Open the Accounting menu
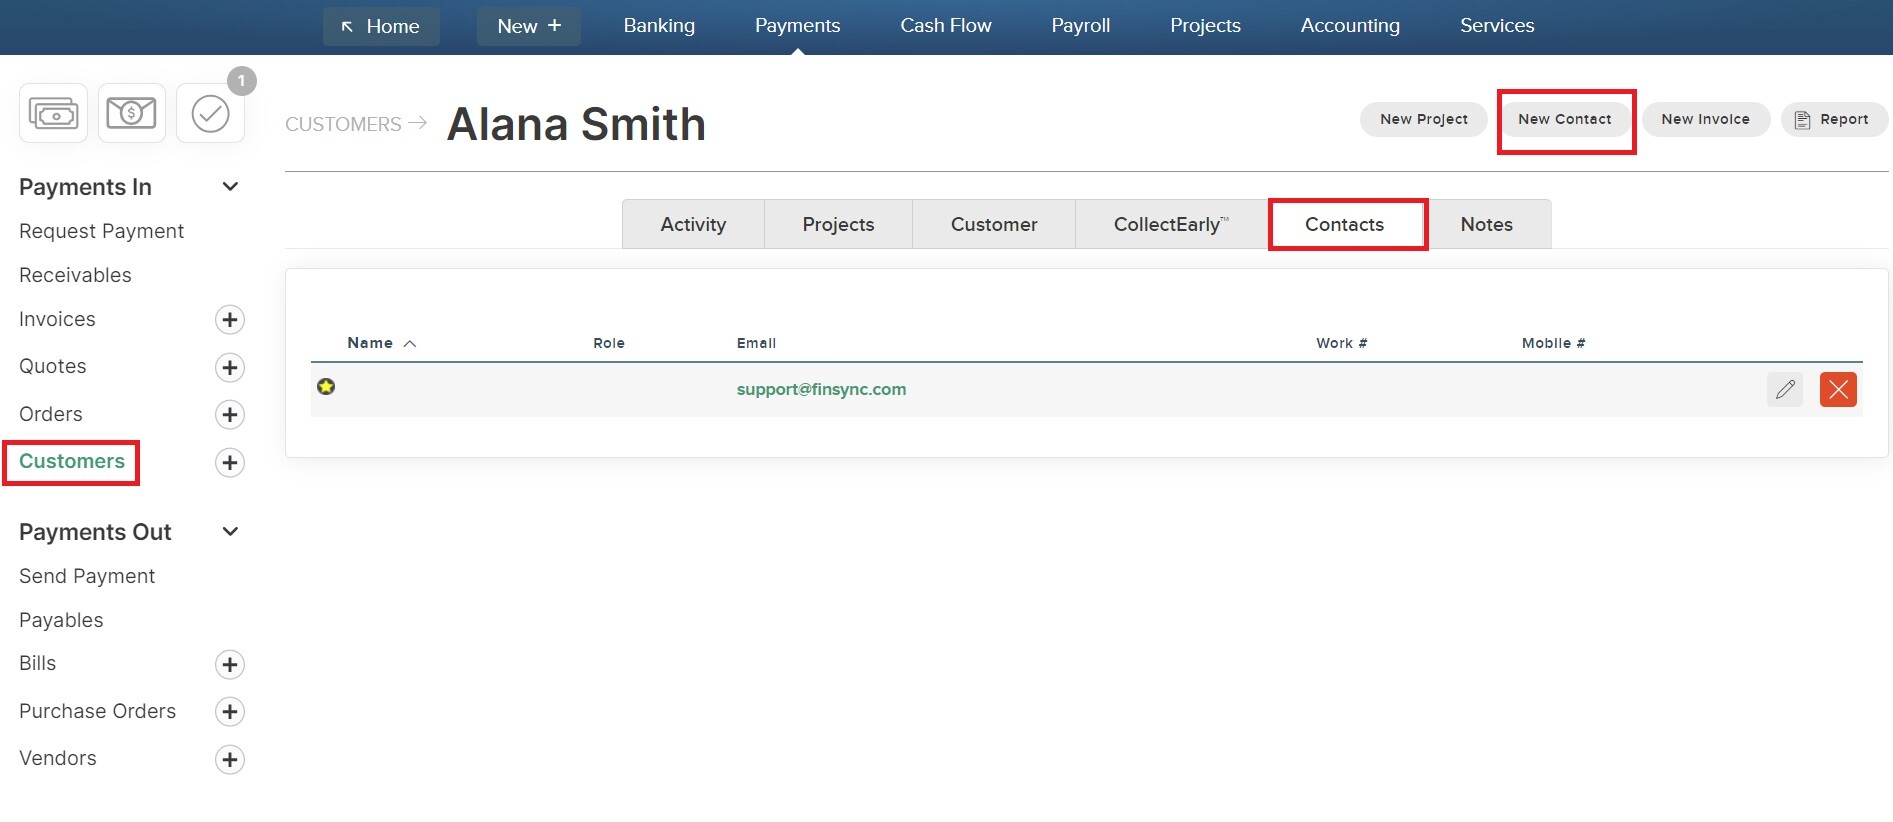 click(x=1350, y=26)
